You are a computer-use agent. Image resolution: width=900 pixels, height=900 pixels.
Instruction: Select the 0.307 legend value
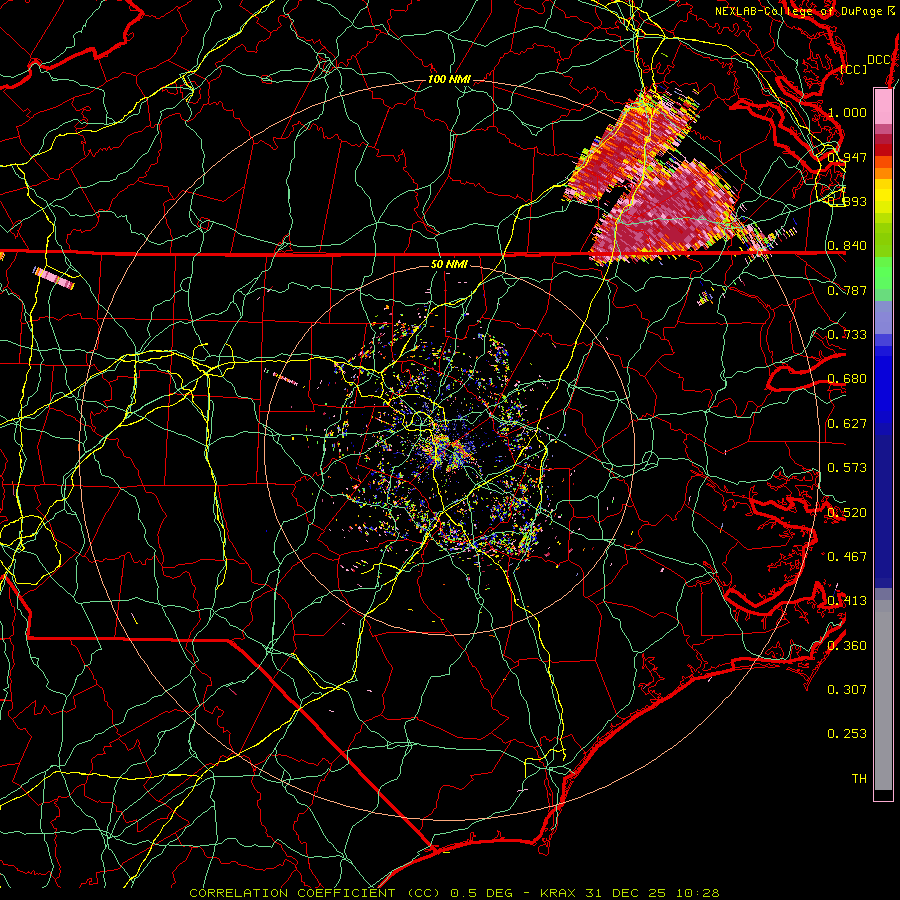click(847, 689)
